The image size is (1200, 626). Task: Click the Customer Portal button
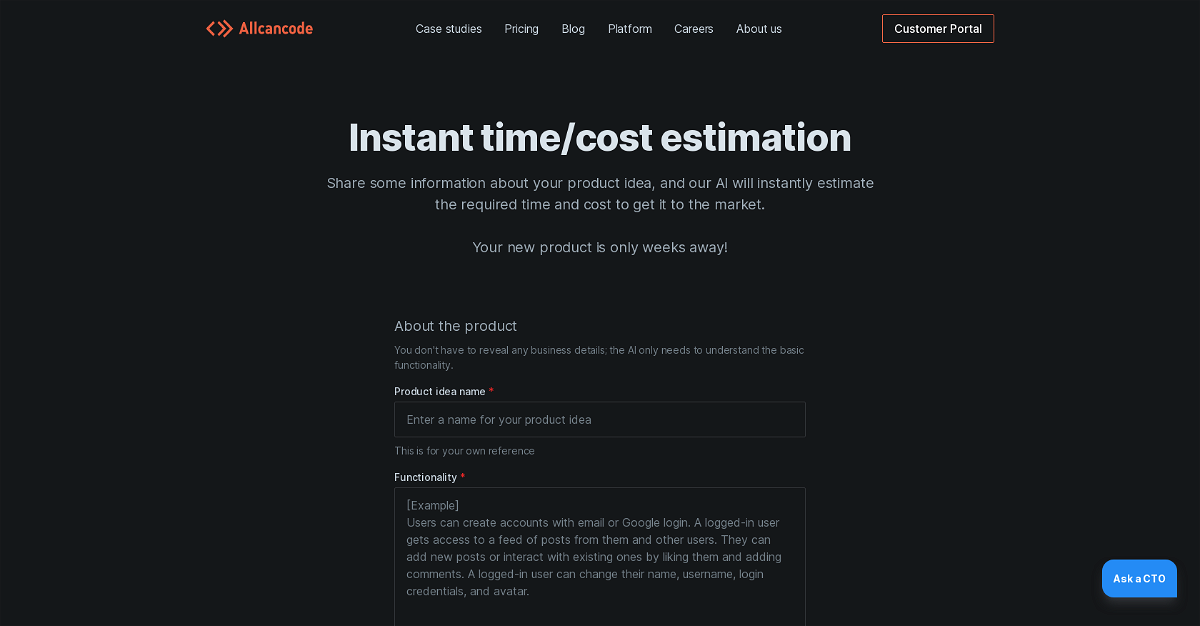(x=937, y=29)
